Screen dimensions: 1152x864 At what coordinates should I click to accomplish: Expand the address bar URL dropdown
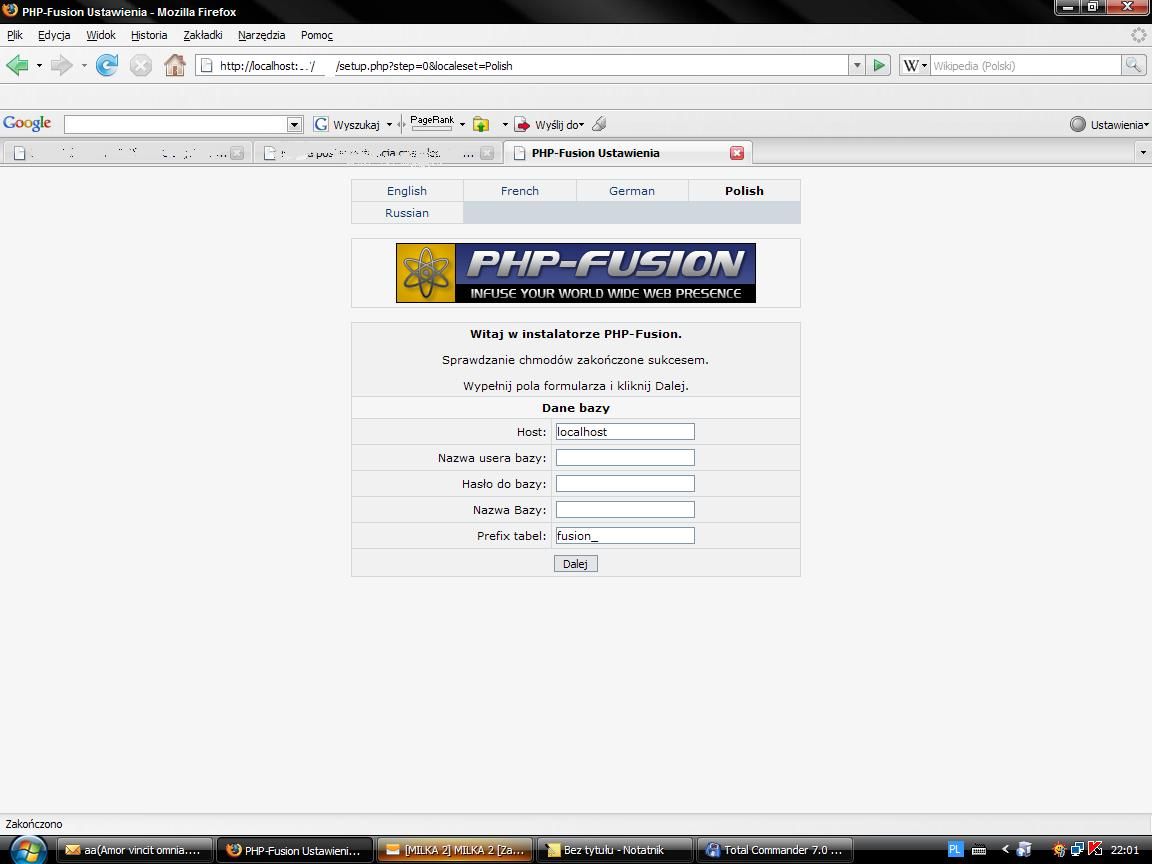coord(857,65)
